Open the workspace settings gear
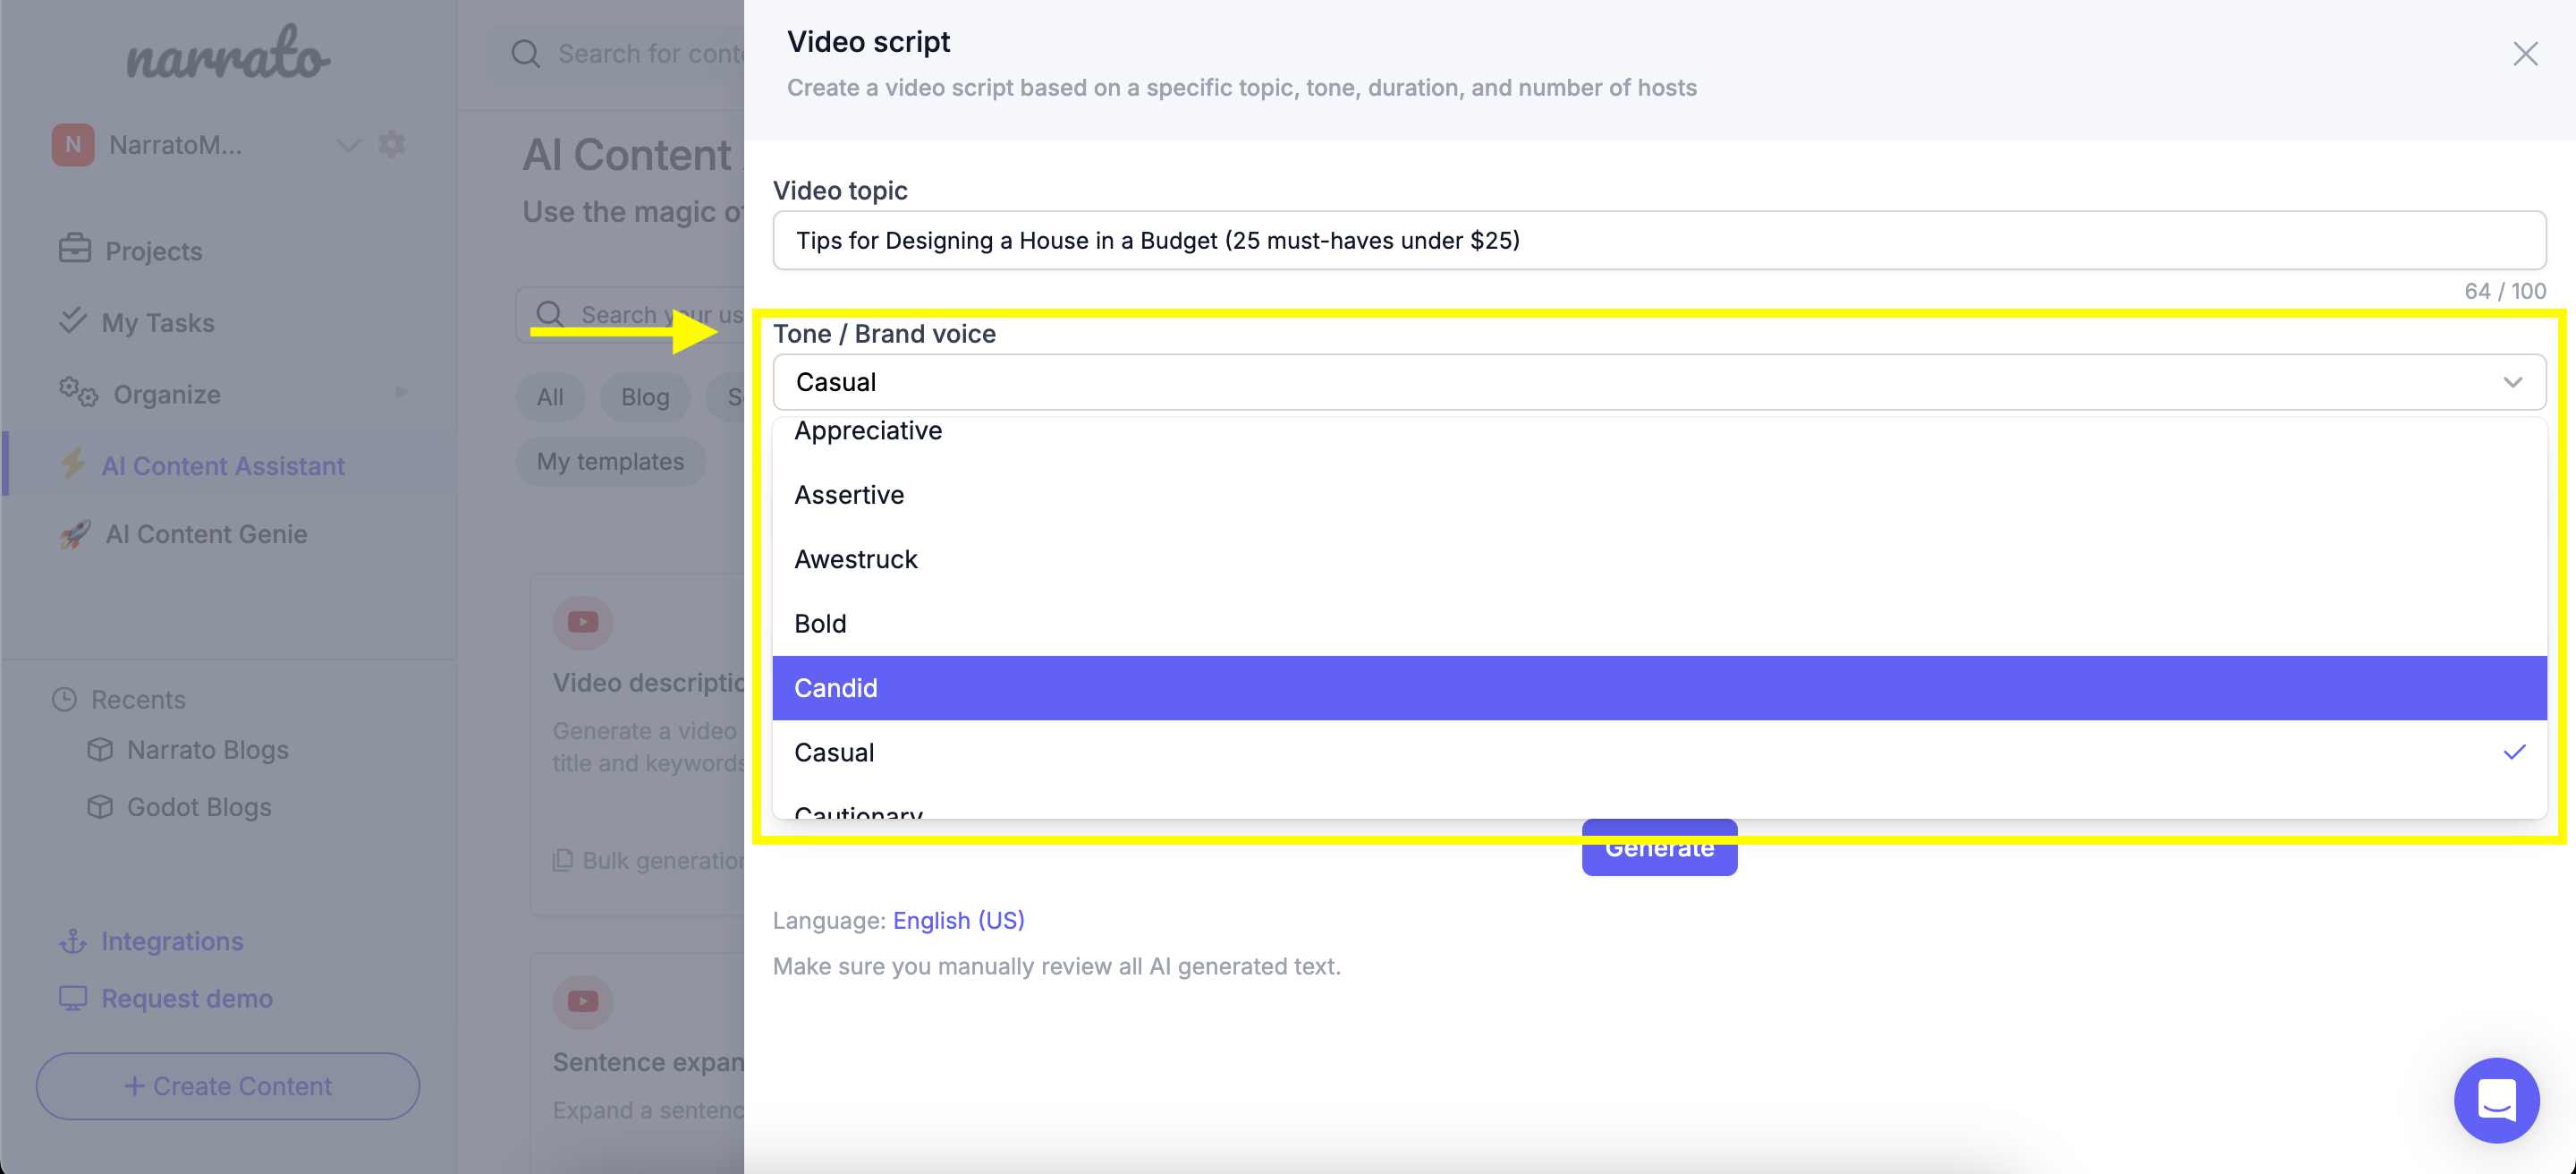 click(392, 144)
